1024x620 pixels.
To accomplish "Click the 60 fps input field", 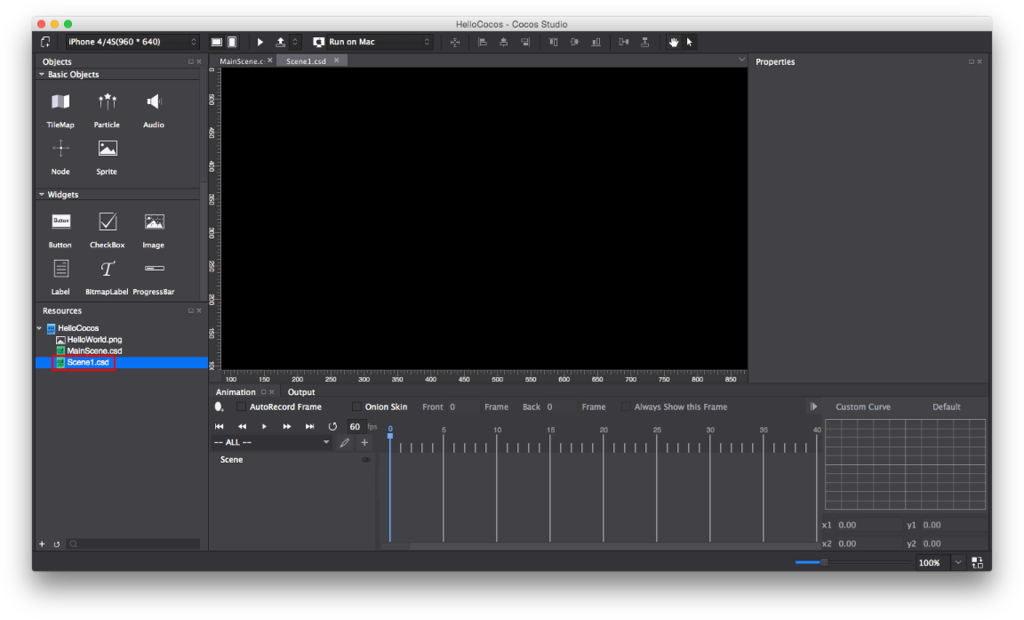I will pyautogui.click(x=356, y=427).
